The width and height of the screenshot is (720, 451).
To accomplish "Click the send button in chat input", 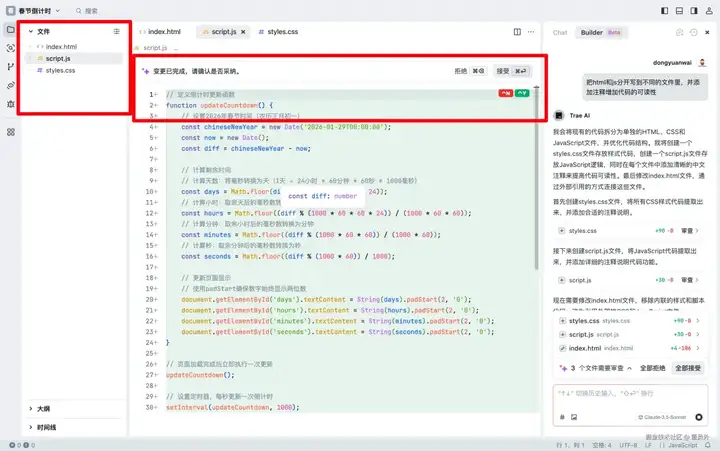I will click(x=699, y=417).
